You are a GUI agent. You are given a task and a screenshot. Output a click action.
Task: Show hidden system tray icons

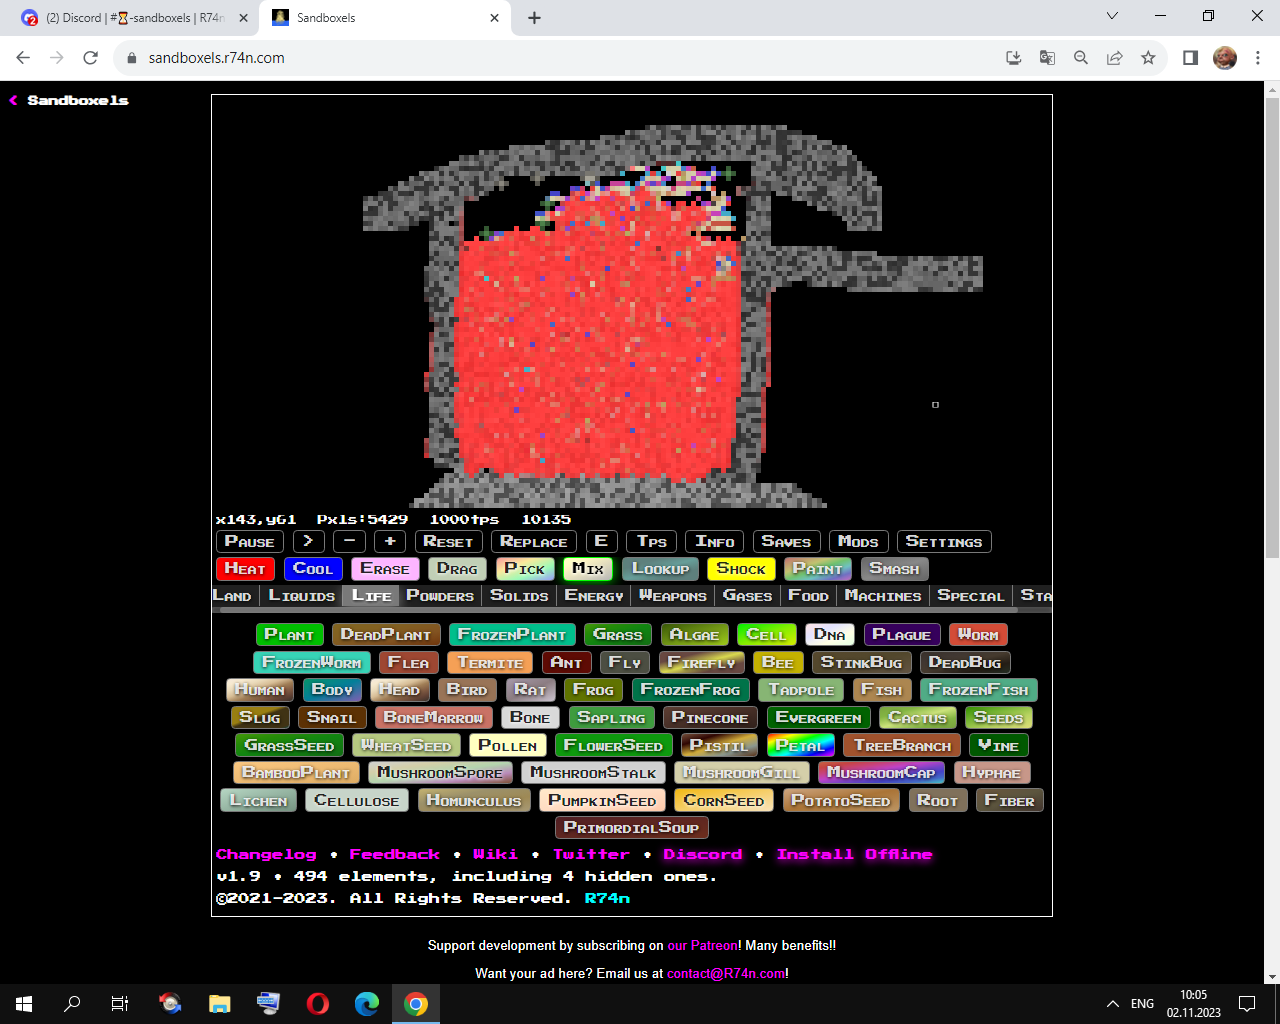[x=1112, y=1004]
